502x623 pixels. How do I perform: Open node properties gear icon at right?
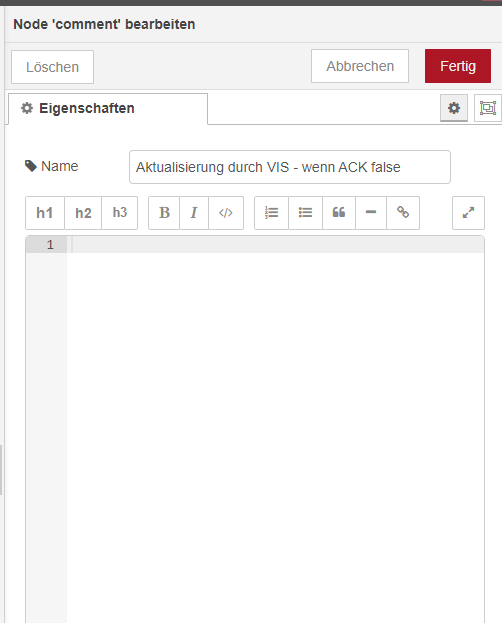coord(454,108)
